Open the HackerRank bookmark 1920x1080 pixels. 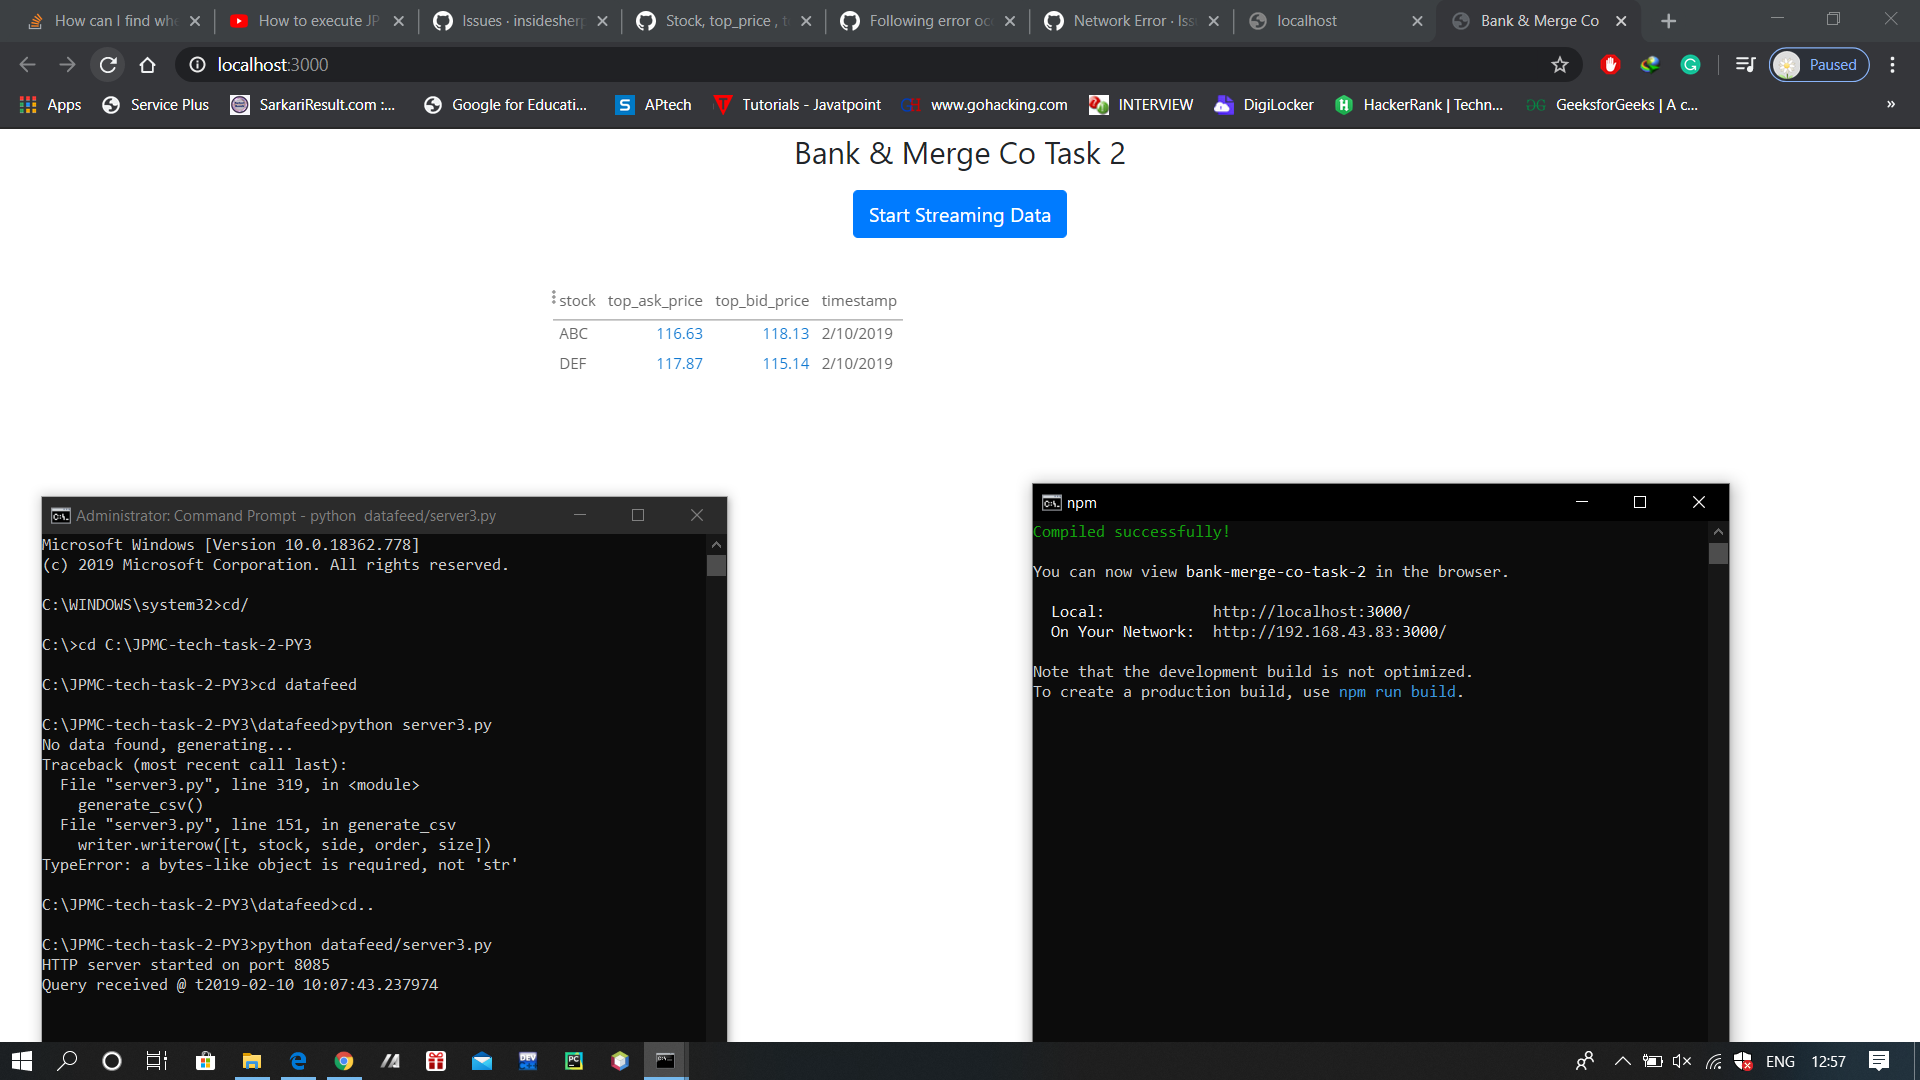[x=1419, y=104]
